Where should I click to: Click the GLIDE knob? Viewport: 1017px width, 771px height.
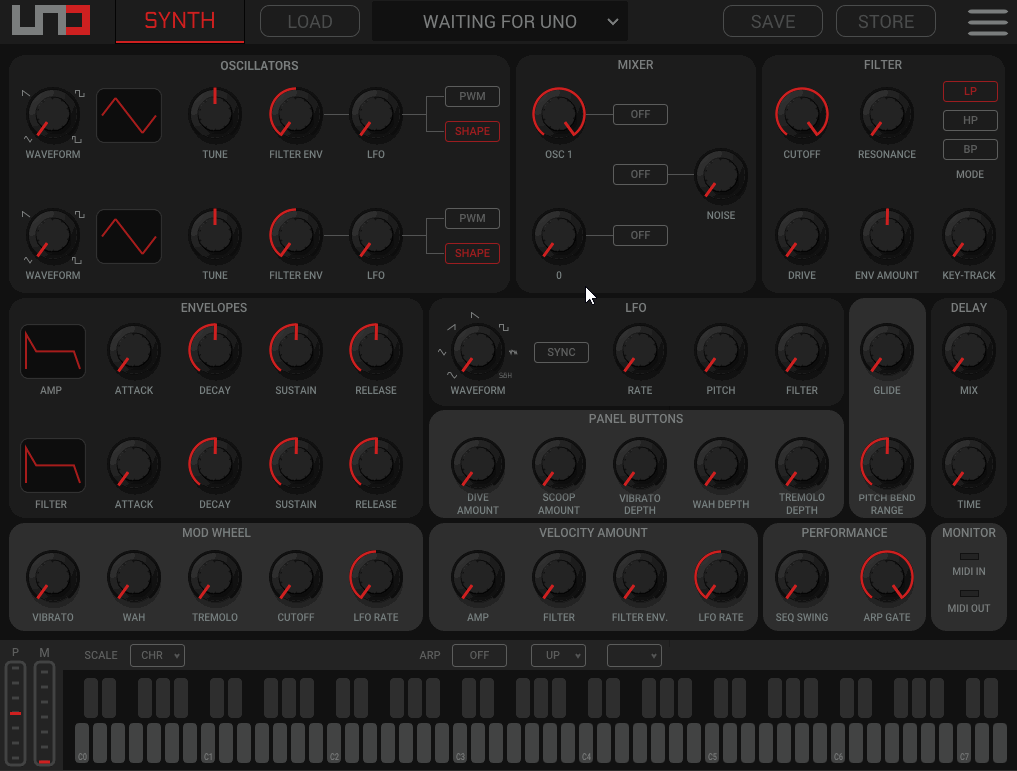[x=887, y=351]
